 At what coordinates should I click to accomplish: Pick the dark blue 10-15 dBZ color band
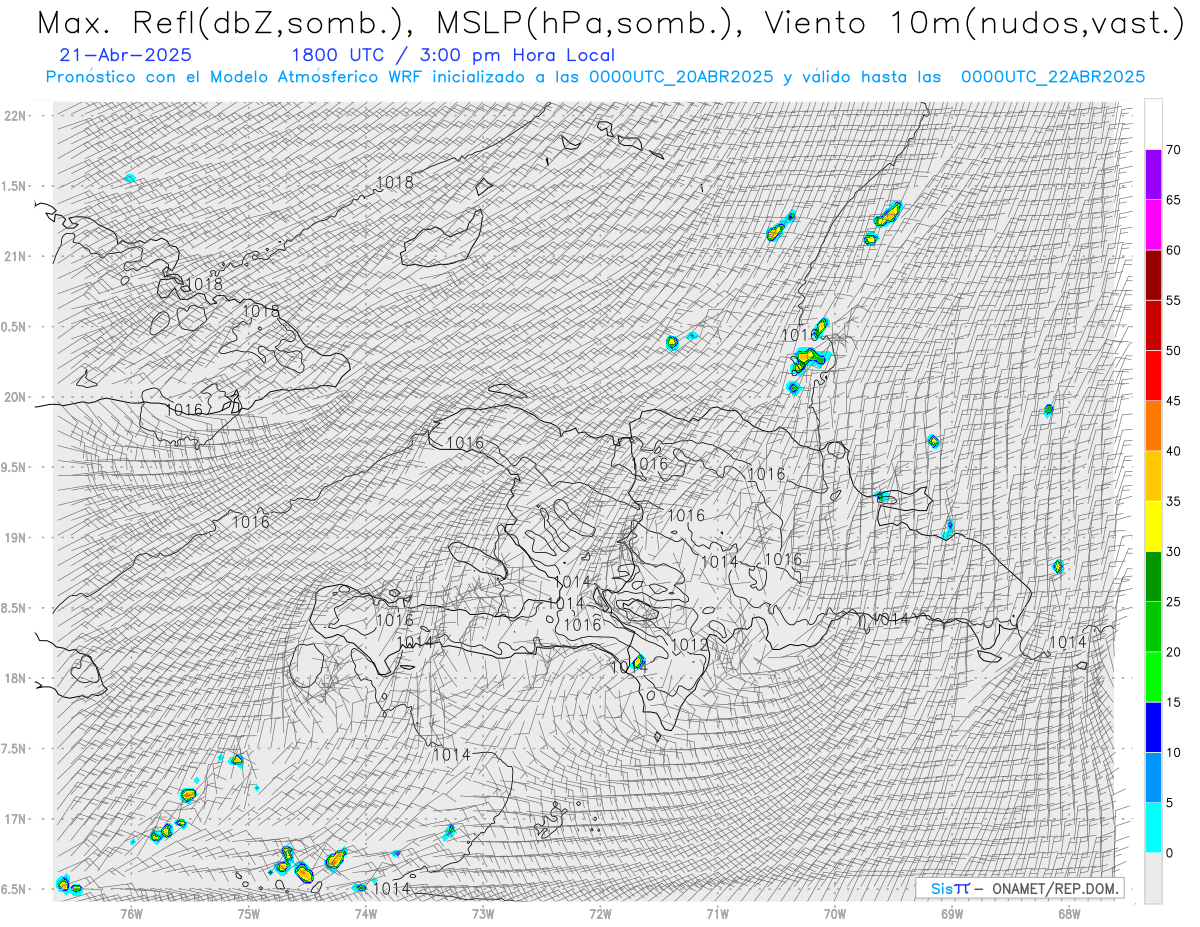pyautogui.click(x=1153, y=727)
